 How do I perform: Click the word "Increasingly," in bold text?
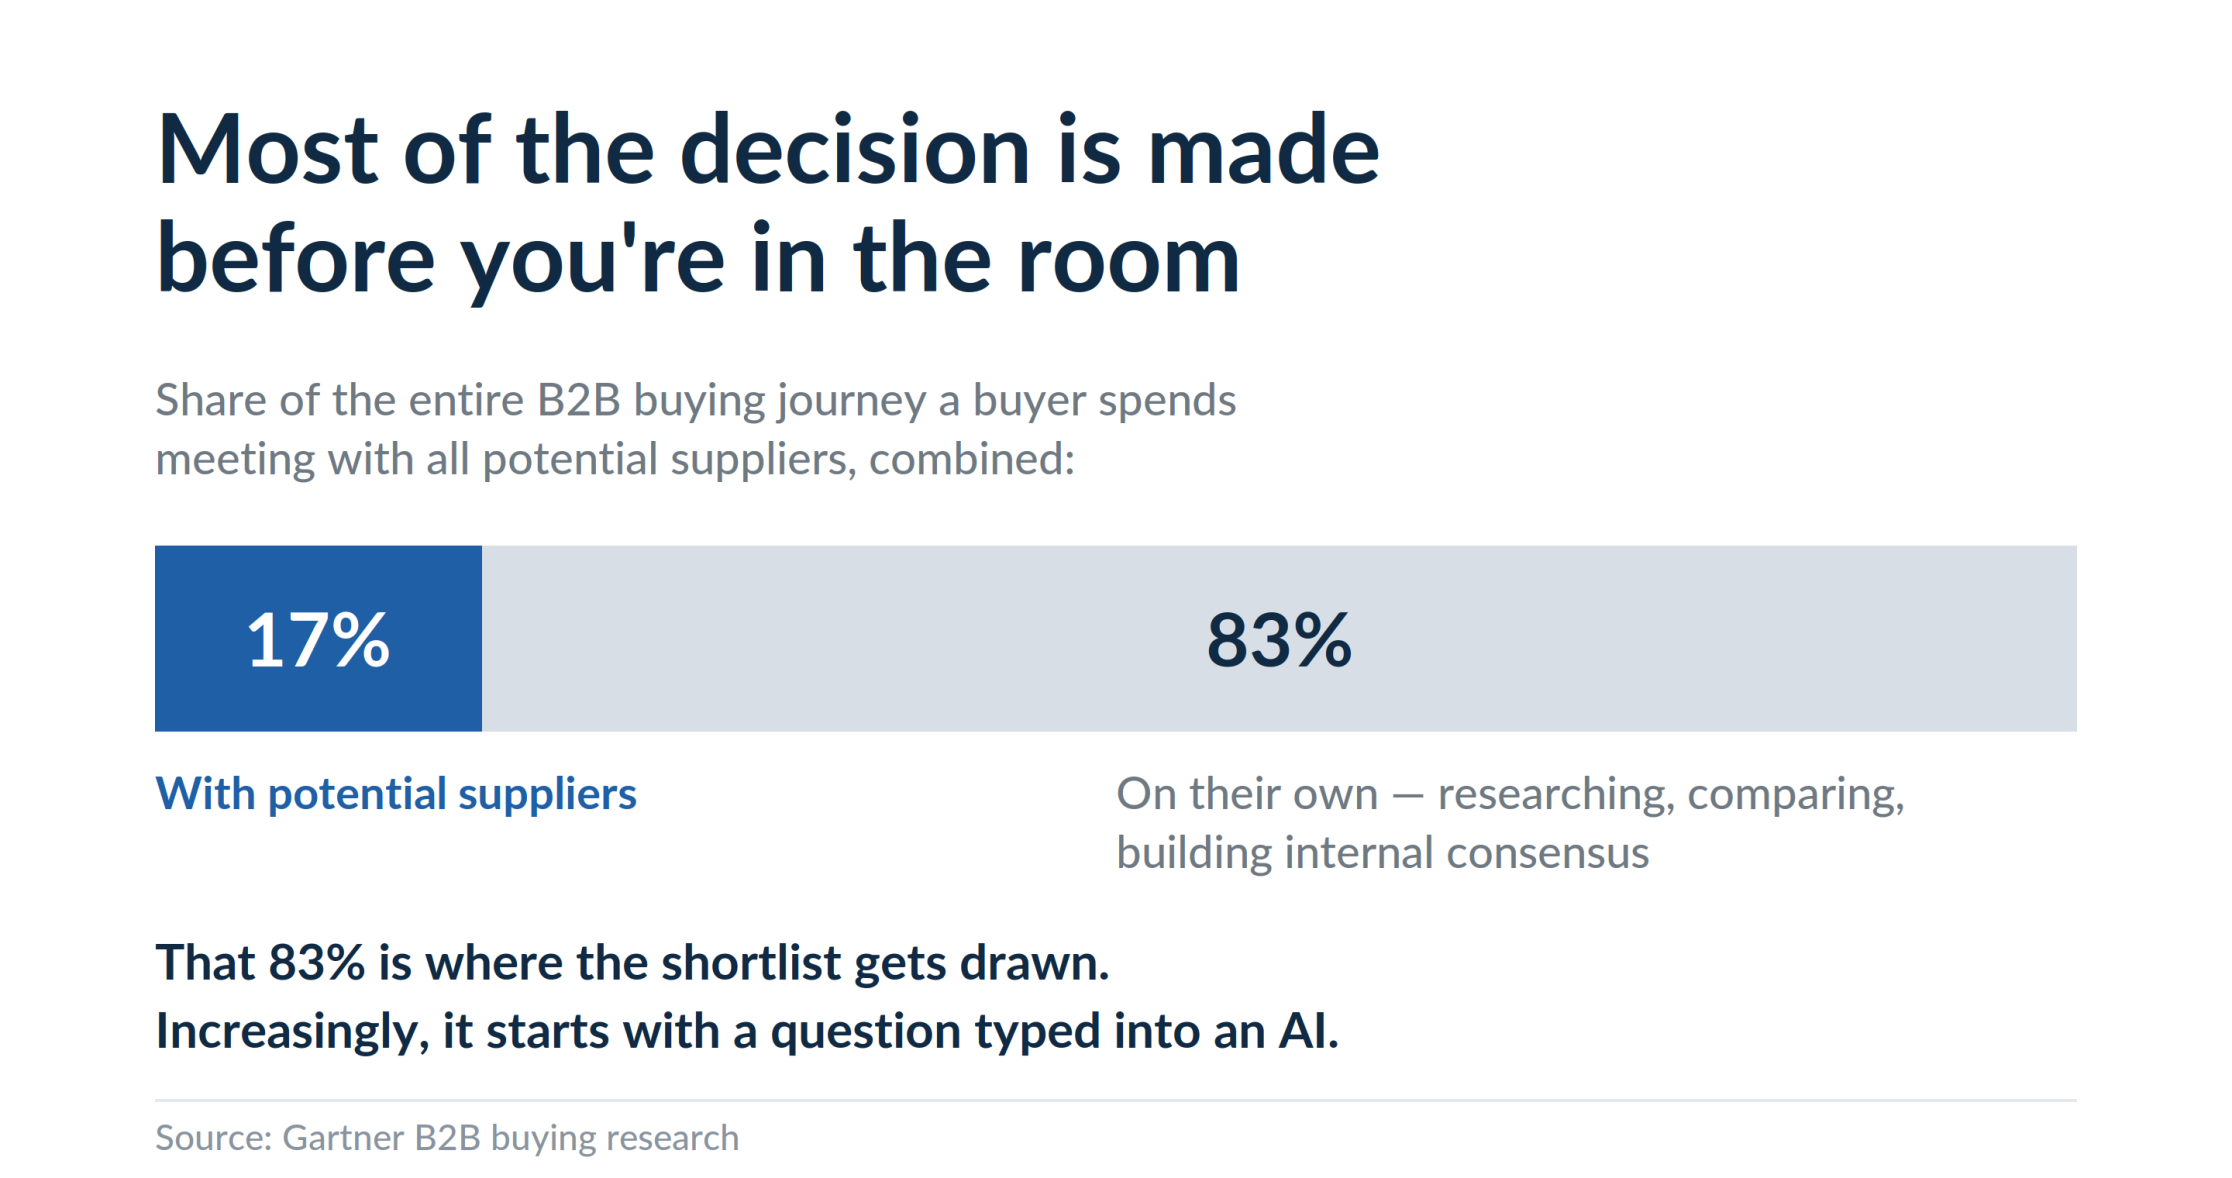point(292,1032)
